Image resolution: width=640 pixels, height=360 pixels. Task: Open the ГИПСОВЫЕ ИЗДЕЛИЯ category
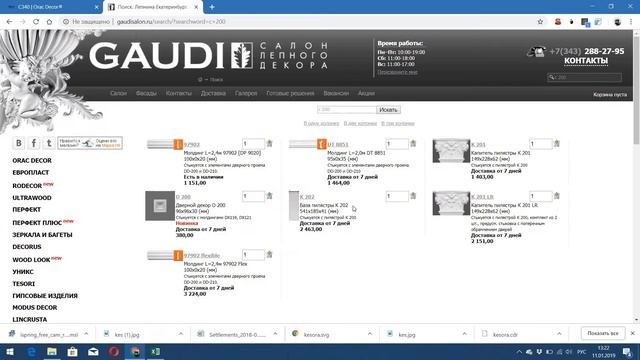pos(45,296)
